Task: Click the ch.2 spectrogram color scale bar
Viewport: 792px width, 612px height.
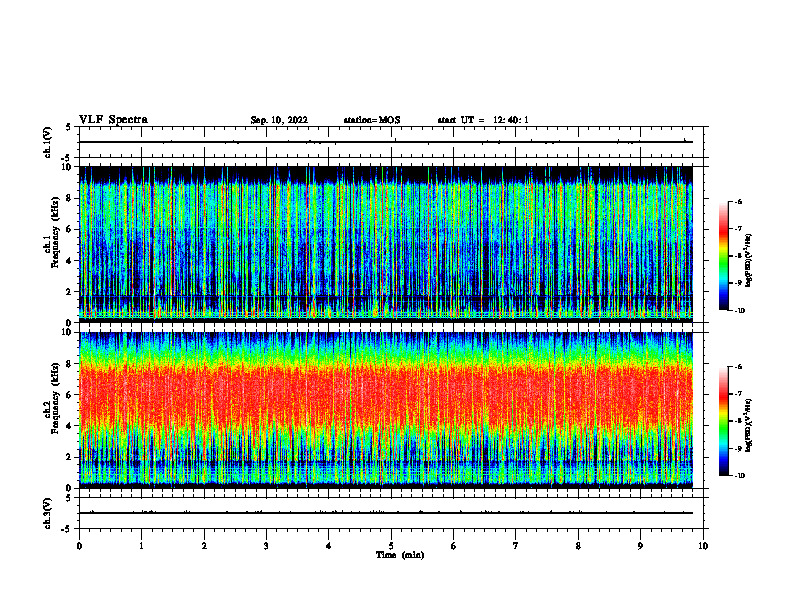Action: tap(724, 421)
